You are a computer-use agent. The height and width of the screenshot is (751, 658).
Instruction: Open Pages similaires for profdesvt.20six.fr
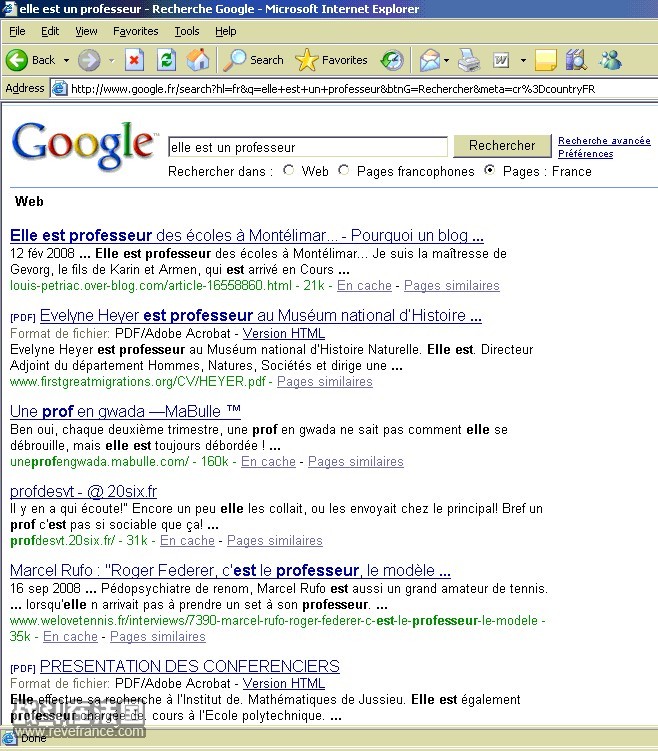pyautogui.click(x=275, y=541)
